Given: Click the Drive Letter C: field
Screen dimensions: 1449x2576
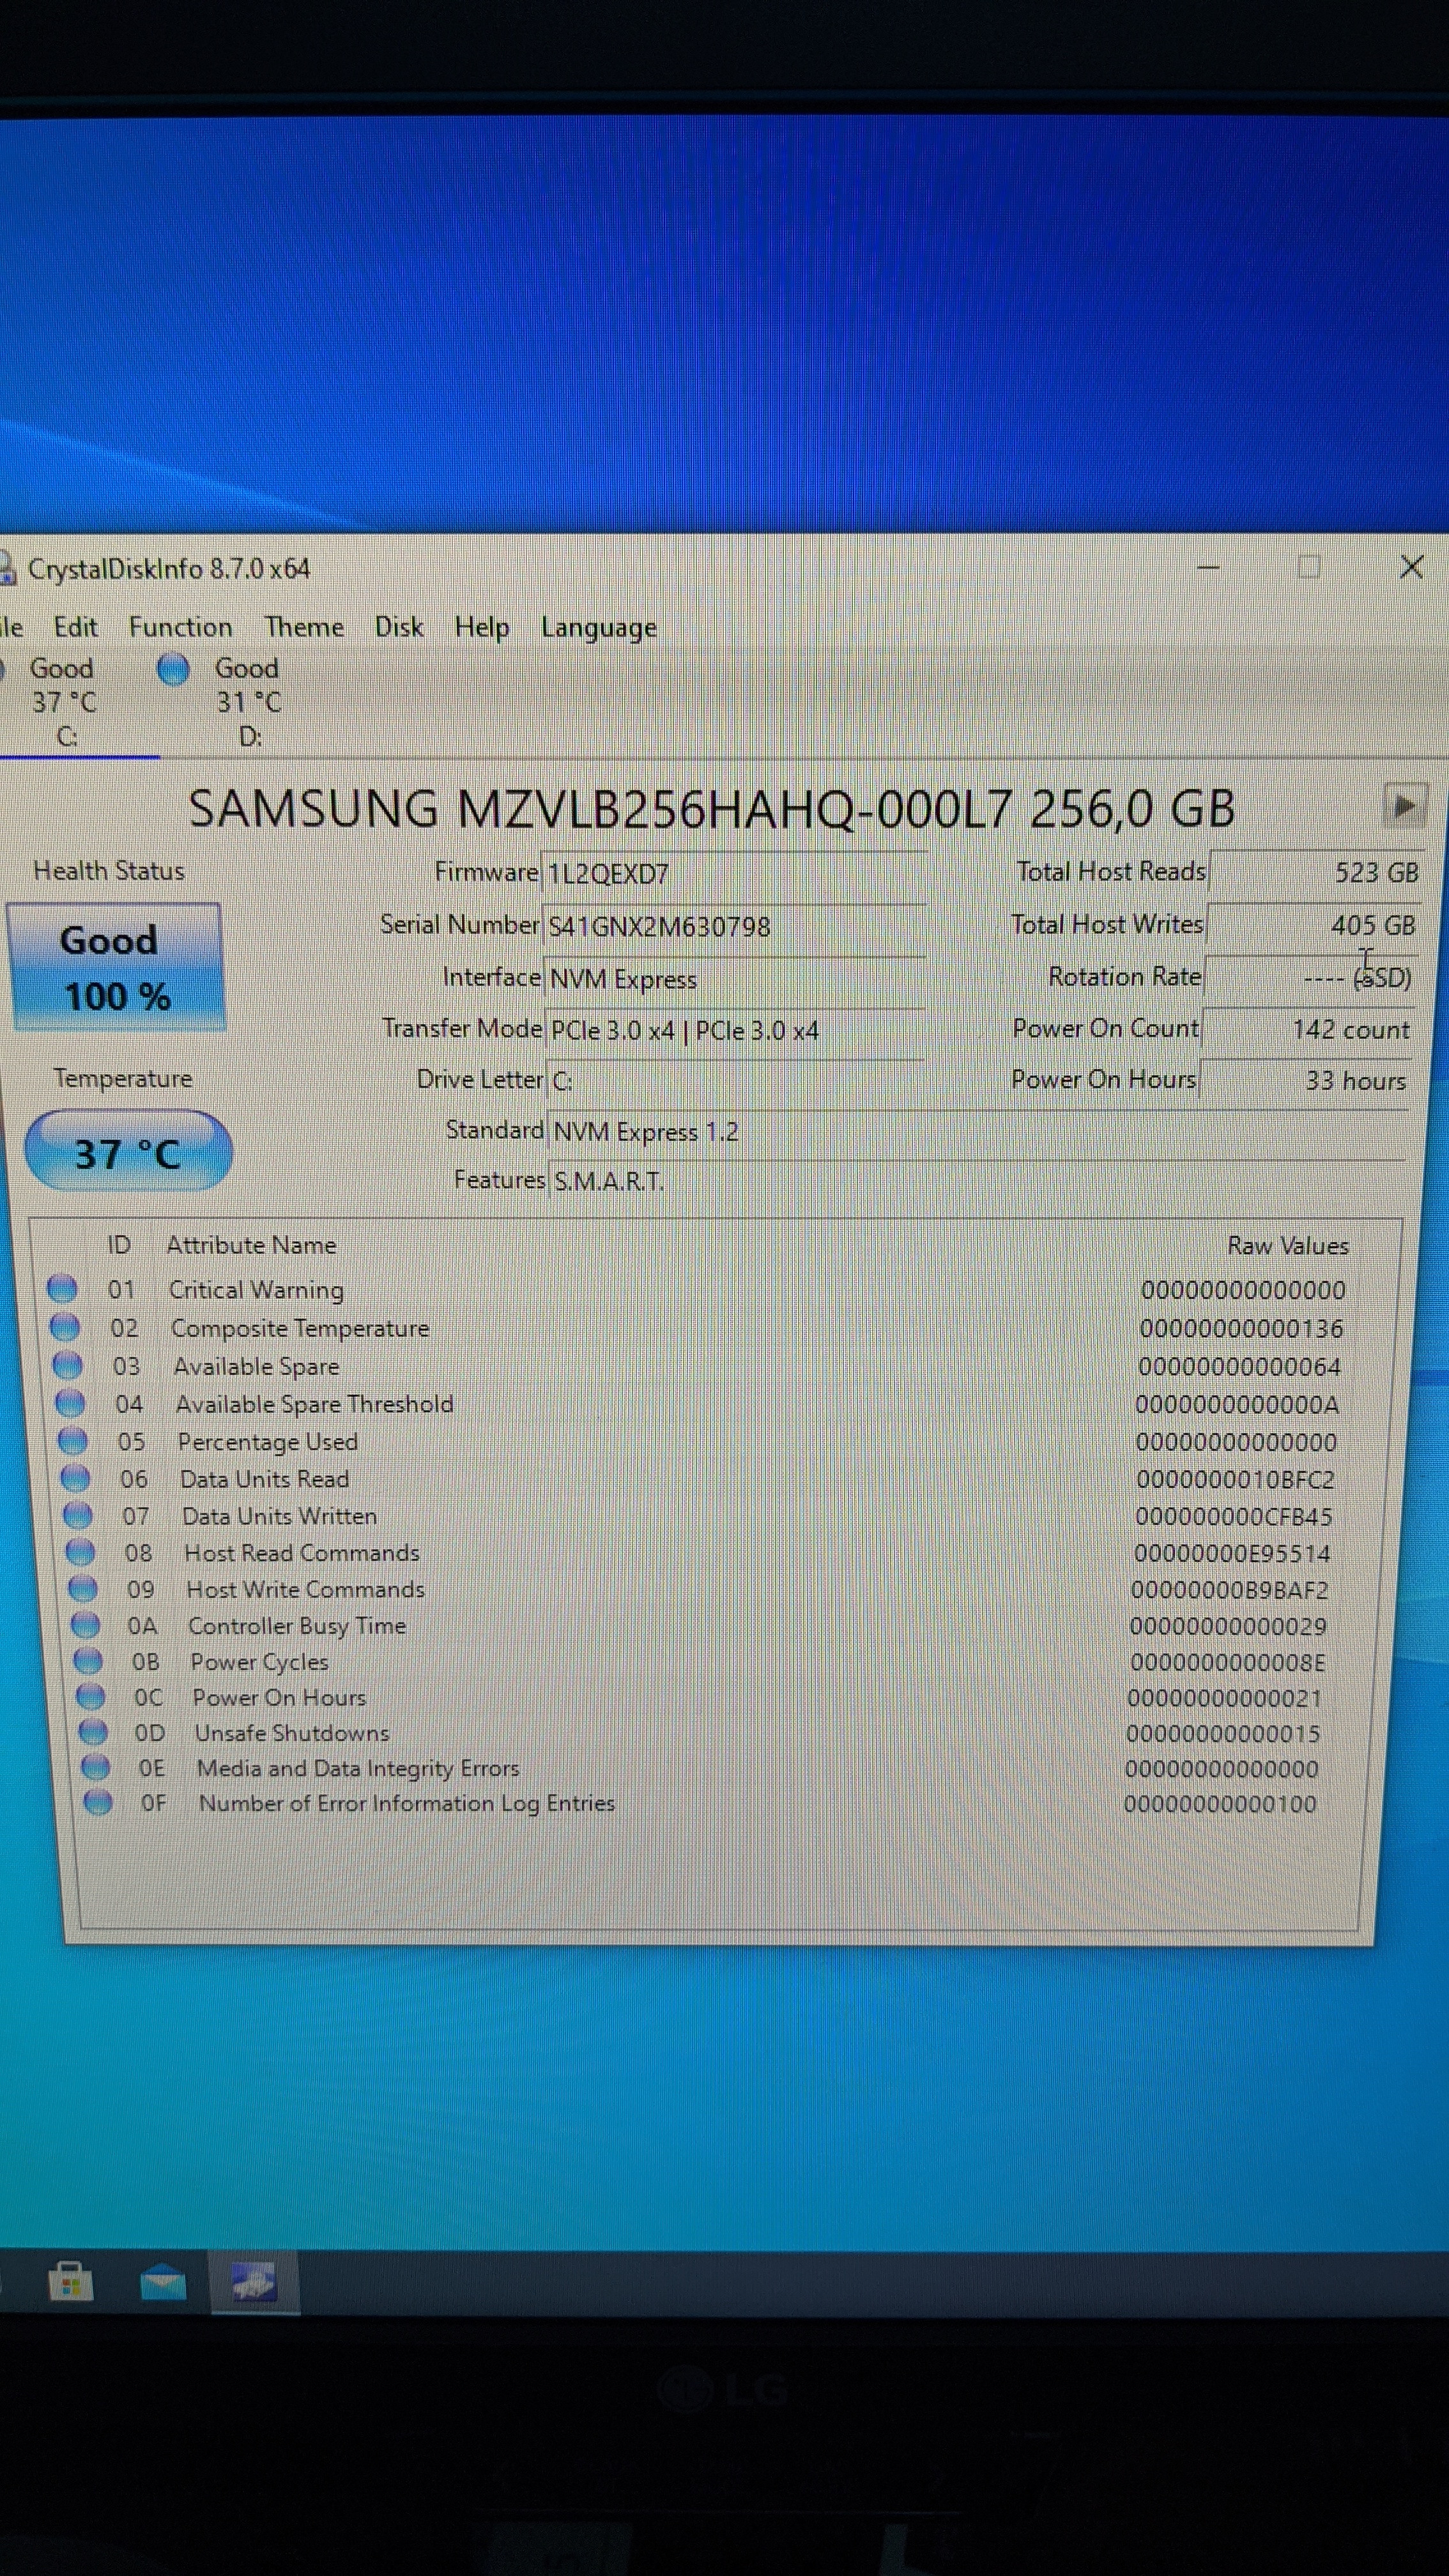Looking at the screenshot, I should pyautogui.click(x=737, y=1080).
